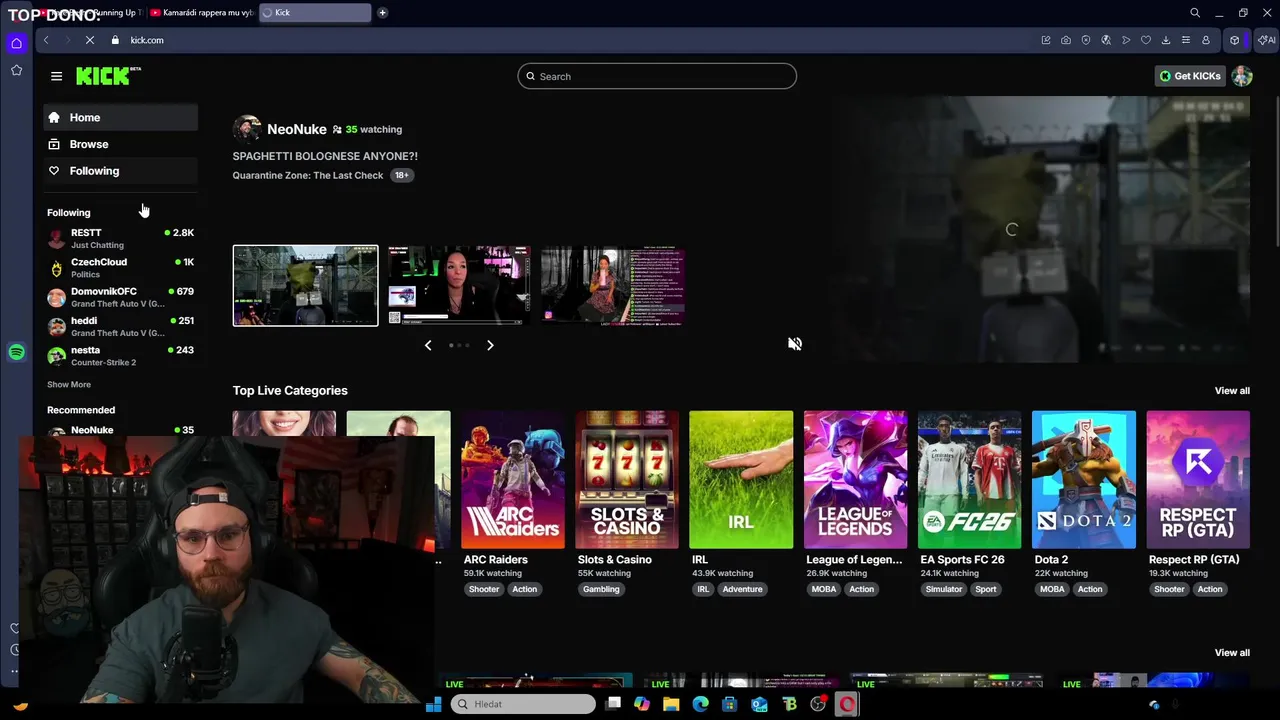The image size is (1280, 720).
Task: Go back in browser history
Action: point(45,40)
